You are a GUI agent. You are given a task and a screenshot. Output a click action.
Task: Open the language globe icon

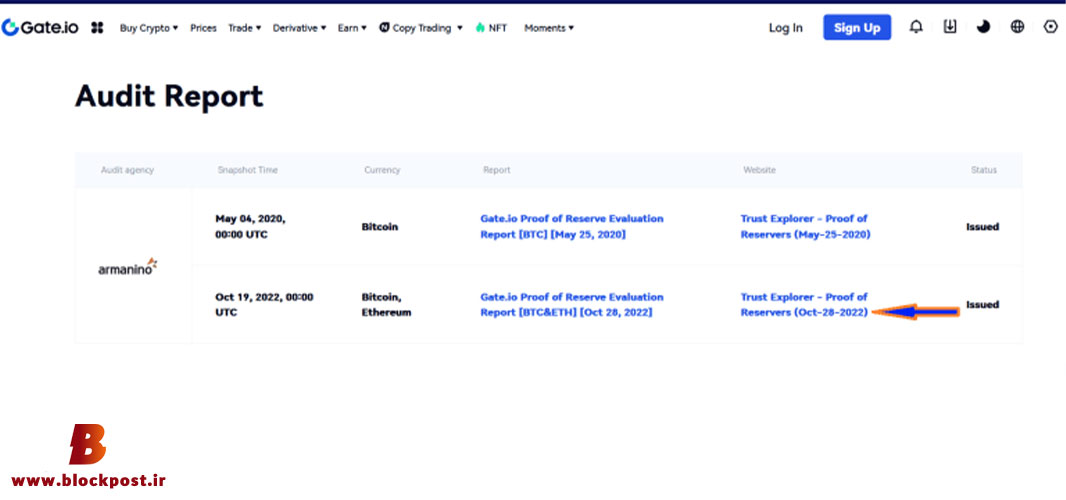point(1017,27)
